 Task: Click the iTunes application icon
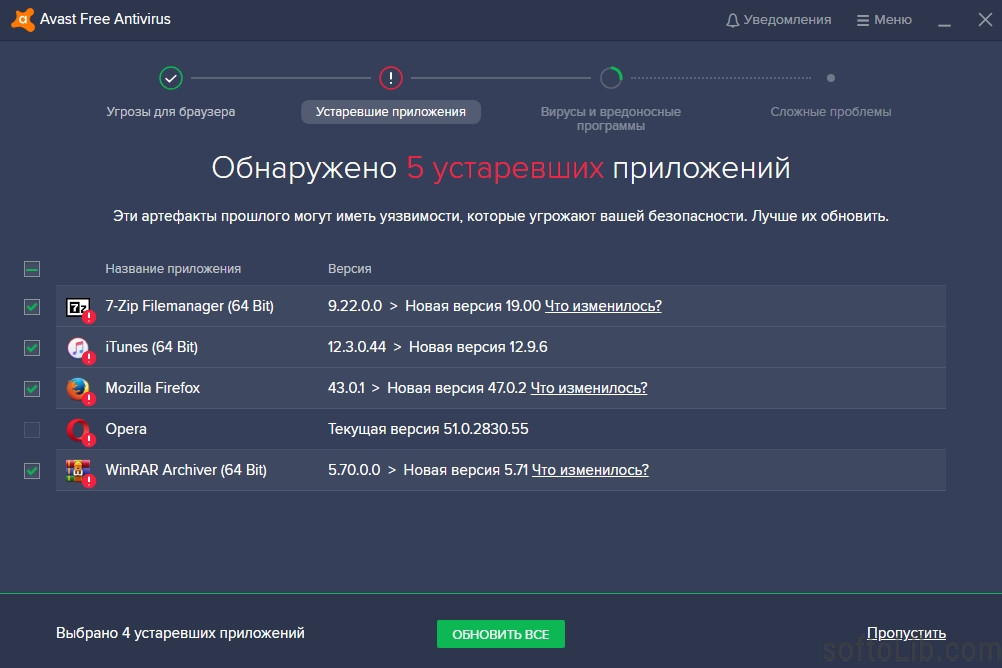pos(79,349)
